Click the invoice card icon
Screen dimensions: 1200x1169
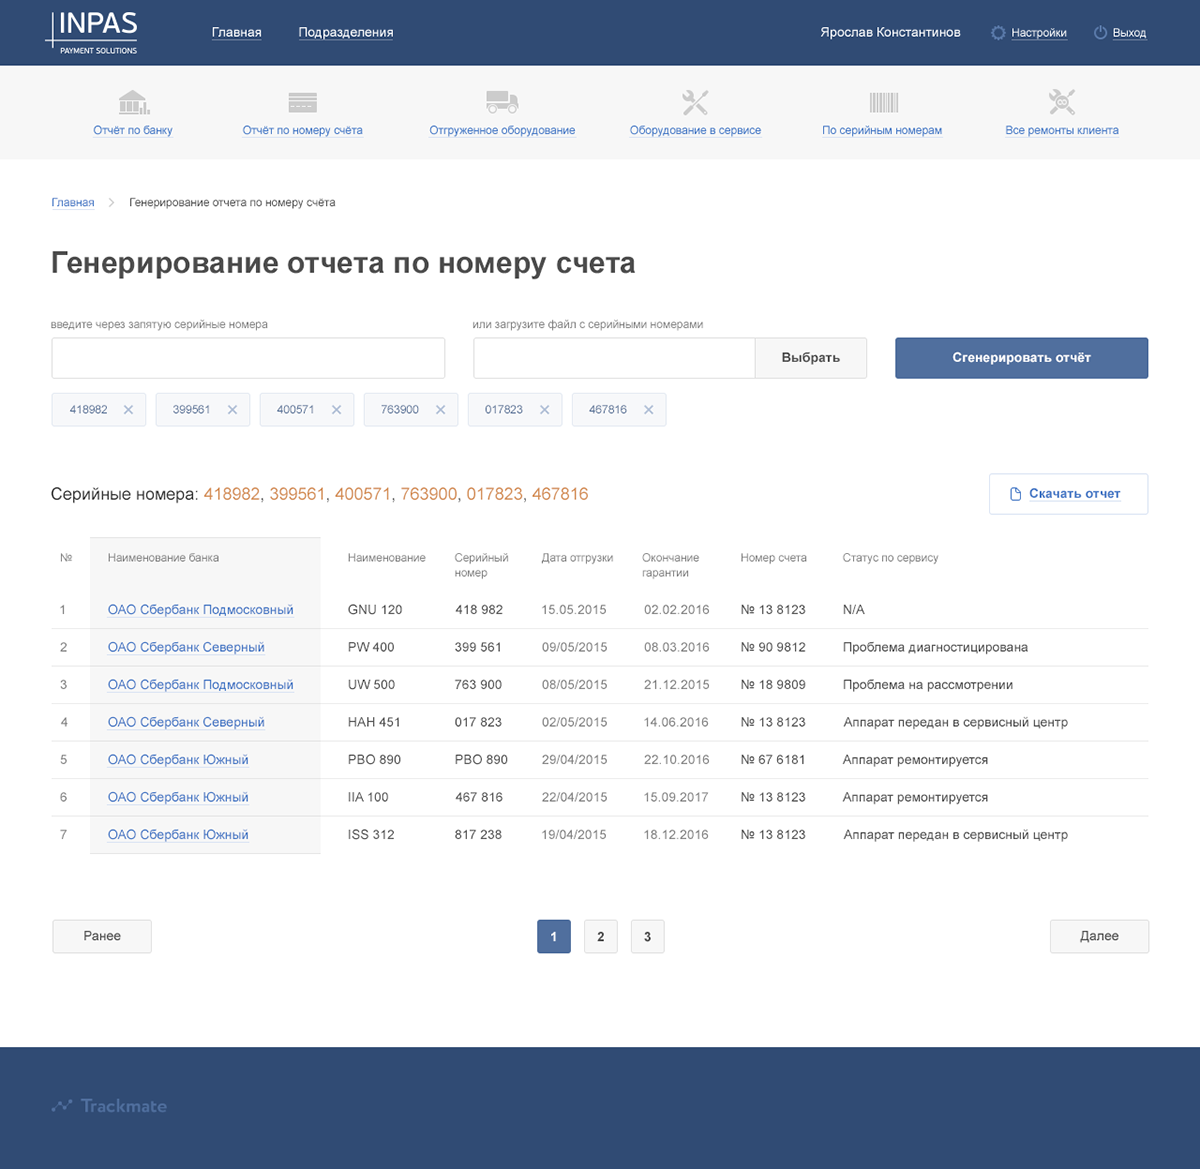click(x=302, y=102)
